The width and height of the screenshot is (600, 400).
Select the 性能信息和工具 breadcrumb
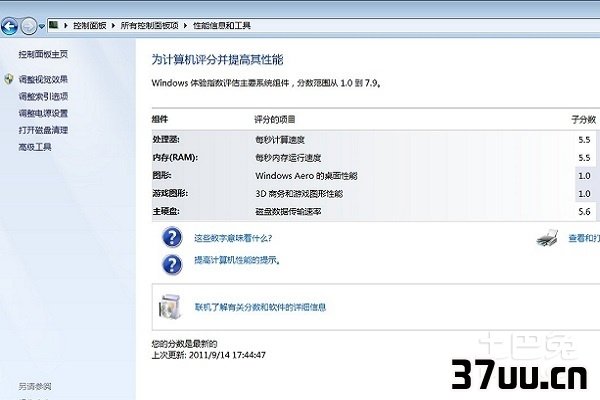222,26
